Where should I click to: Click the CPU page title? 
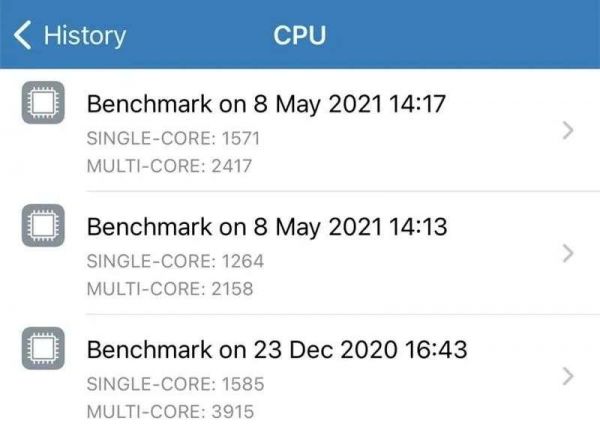tap(300, 36)
